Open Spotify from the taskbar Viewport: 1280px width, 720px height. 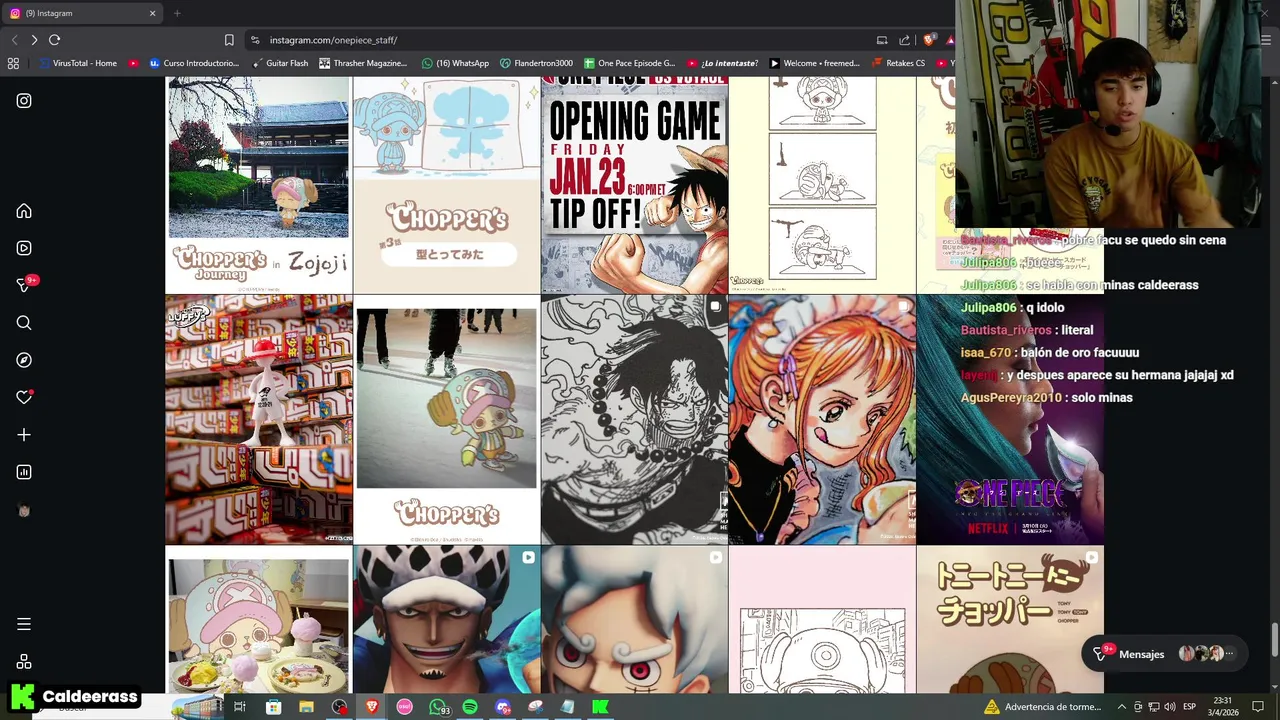click(470, 707)
